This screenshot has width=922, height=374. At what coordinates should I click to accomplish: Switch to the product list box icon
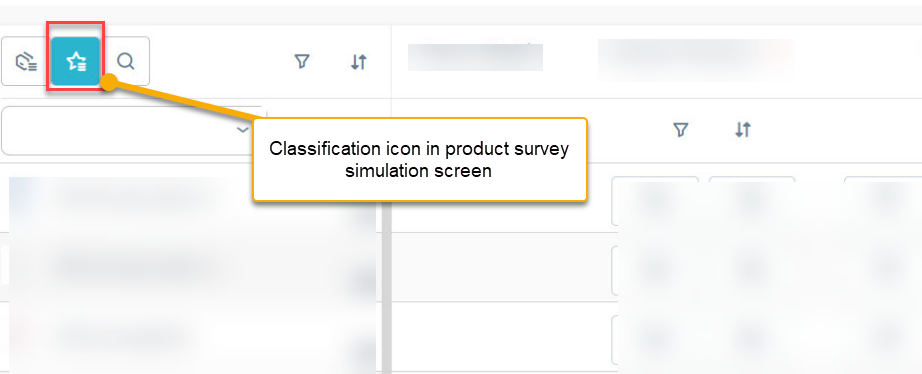(x=26, y=61)
